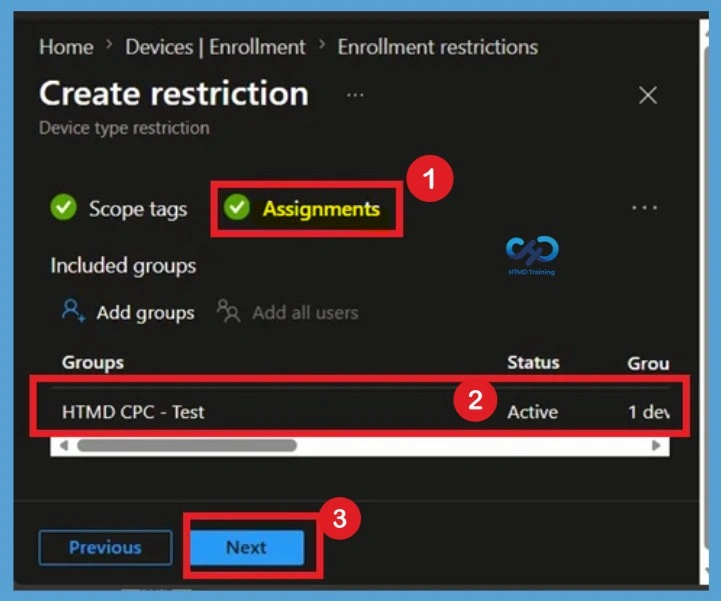Click the Add groups person icon
Viewport: 721px width, 601px height.
(73, 311)
